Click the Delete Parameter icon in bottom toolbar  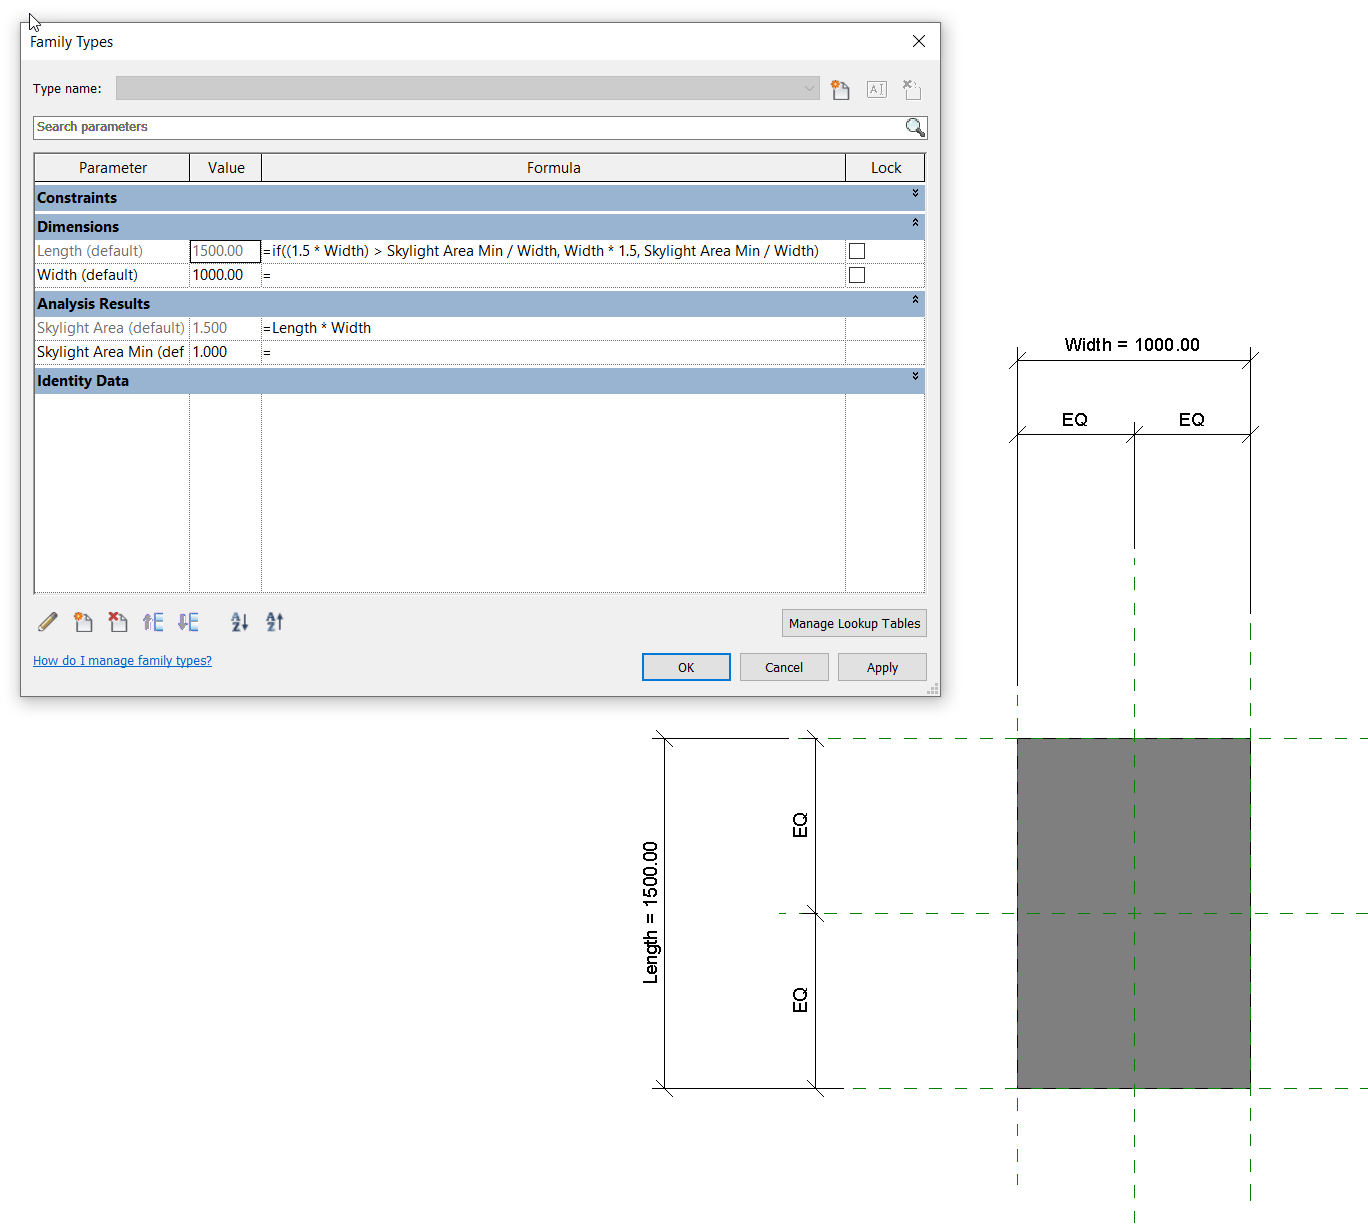point(118,622)
